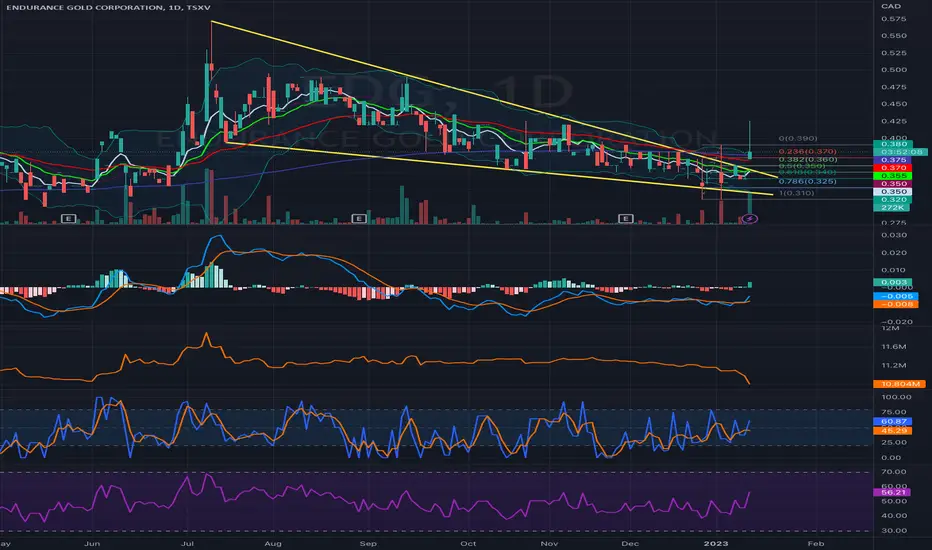Click the 0.500 price axis tick

[894, 70]
